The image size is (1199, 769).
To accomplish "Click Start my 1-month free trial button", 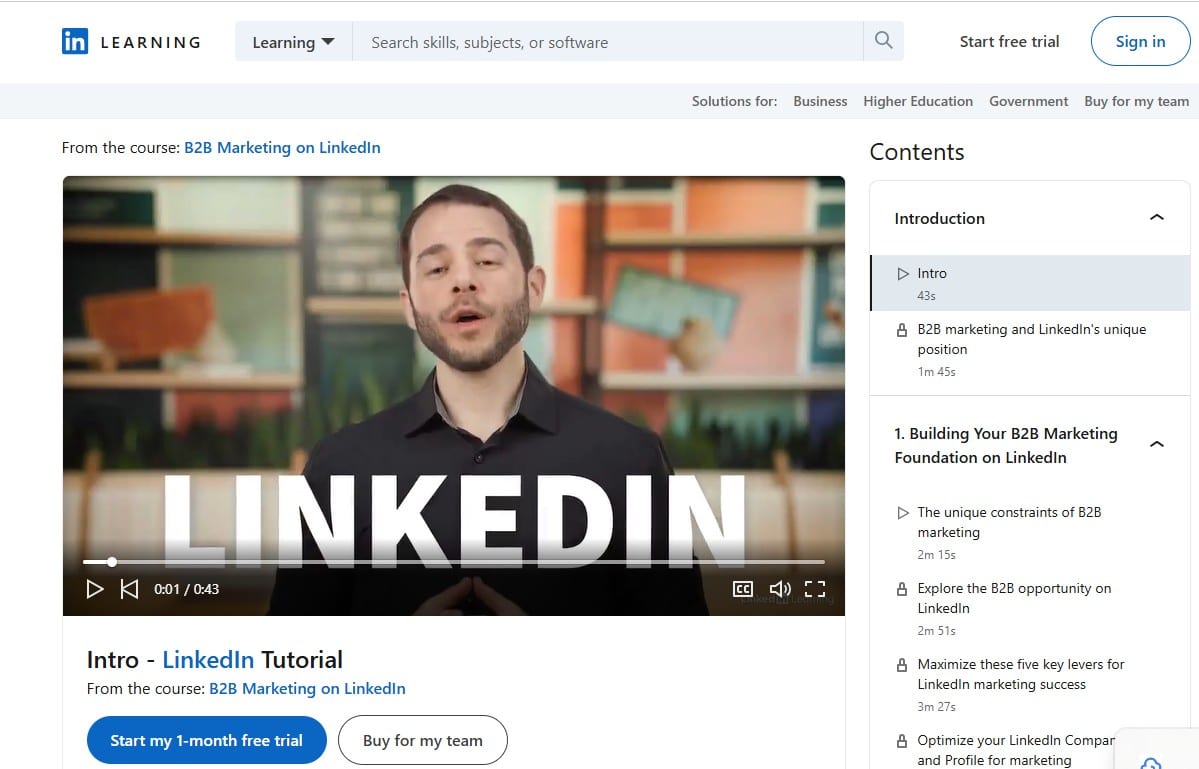I will [x=206, y=740].
